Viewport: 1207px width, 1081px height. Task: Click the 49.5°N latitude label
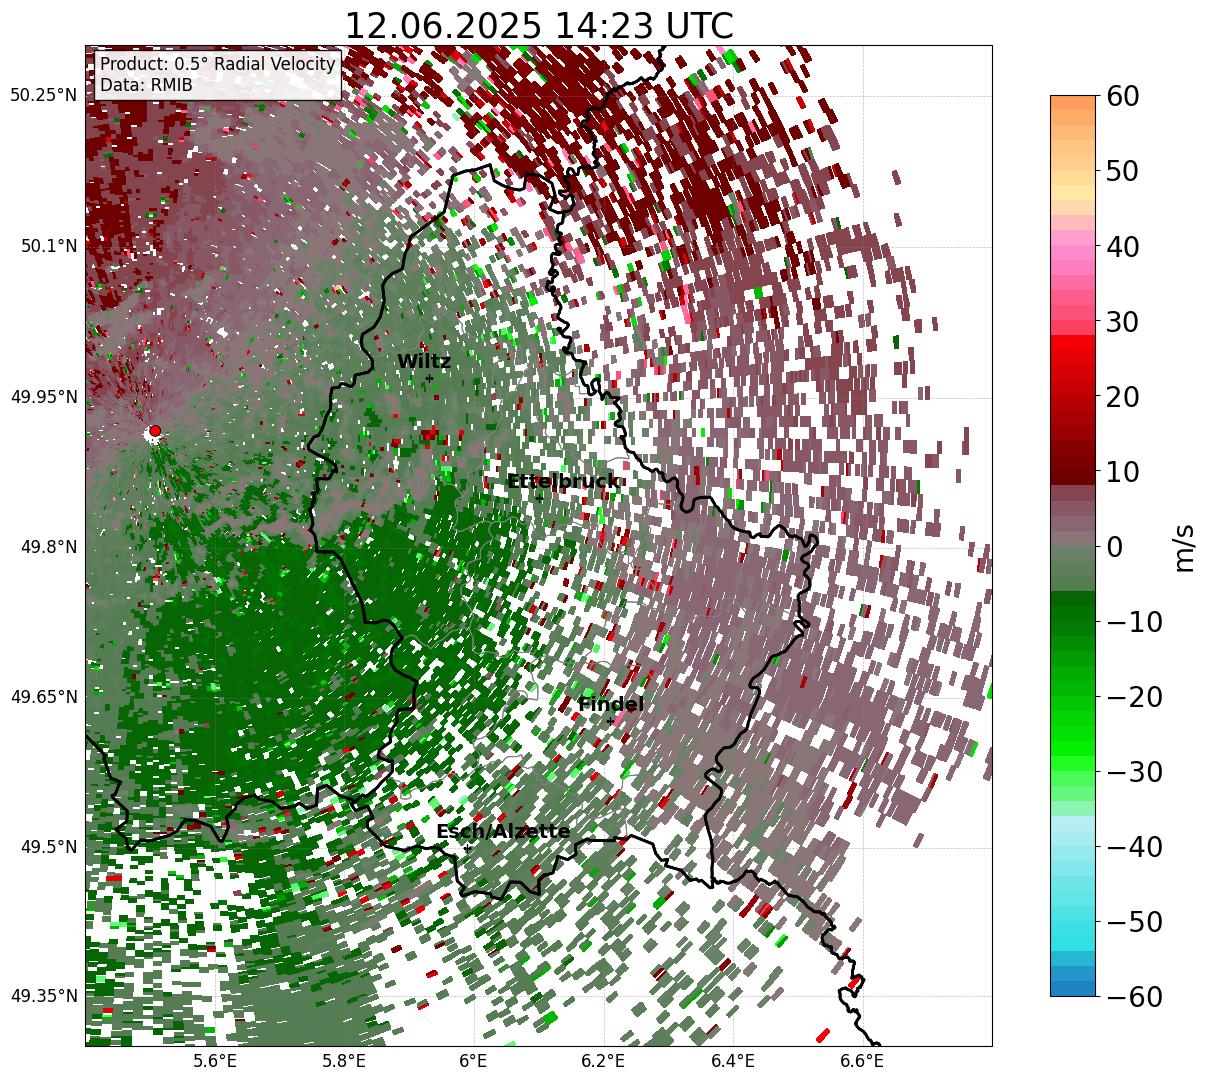tap(48, 847)
